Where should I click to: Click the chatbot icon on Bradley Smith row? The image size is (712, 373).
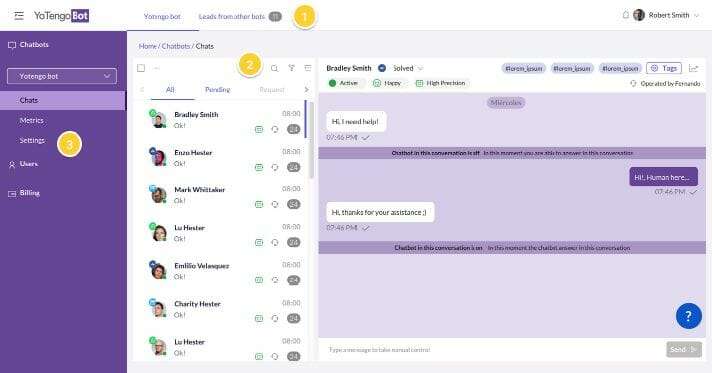click(259, 130)
